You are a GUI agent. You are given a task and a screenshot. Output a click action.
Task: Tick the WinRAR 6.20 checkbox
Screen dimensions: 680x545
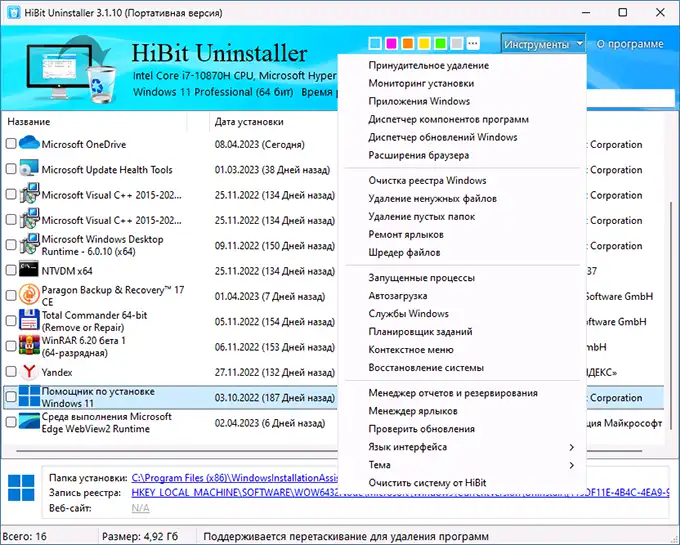pyautogui.click(x=11, y=346)
